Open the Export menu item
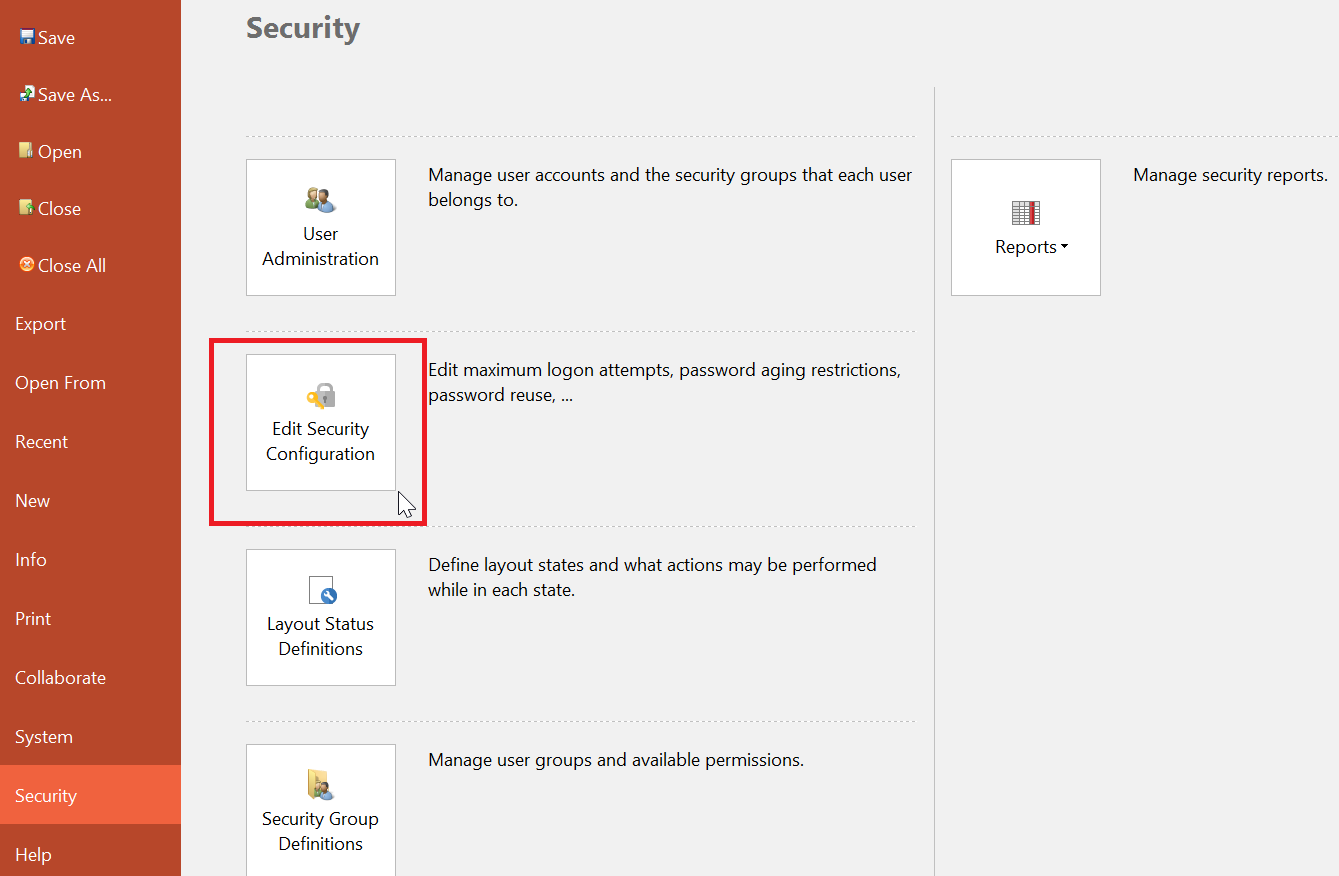The image size is (1339, 876). coord(40,324)
